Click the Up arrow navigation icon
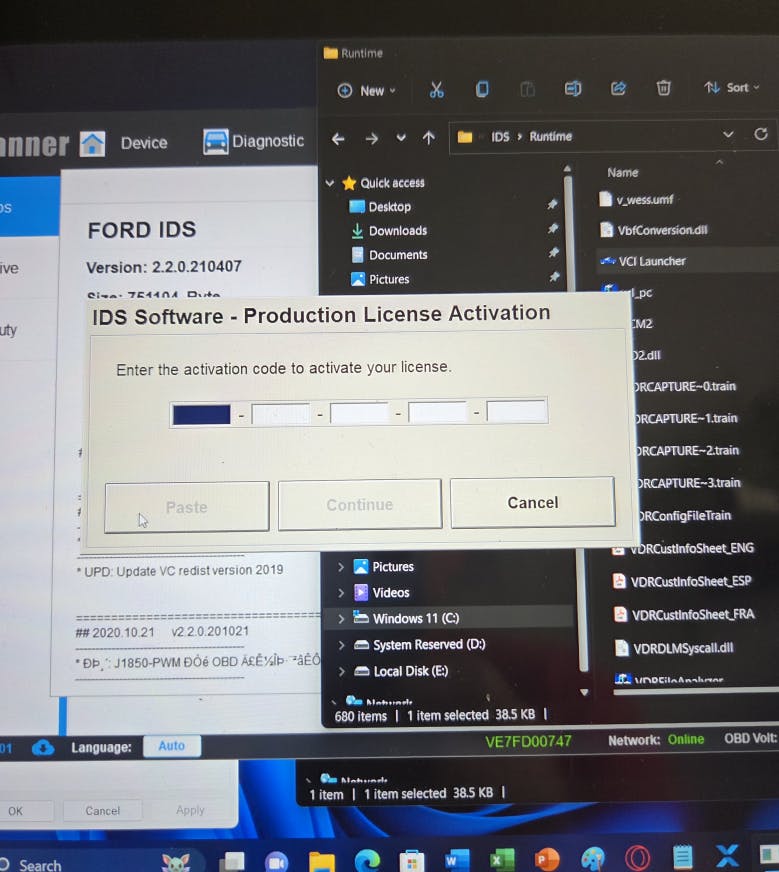Viewport: 779px width, 872px height. click(429, 138)
